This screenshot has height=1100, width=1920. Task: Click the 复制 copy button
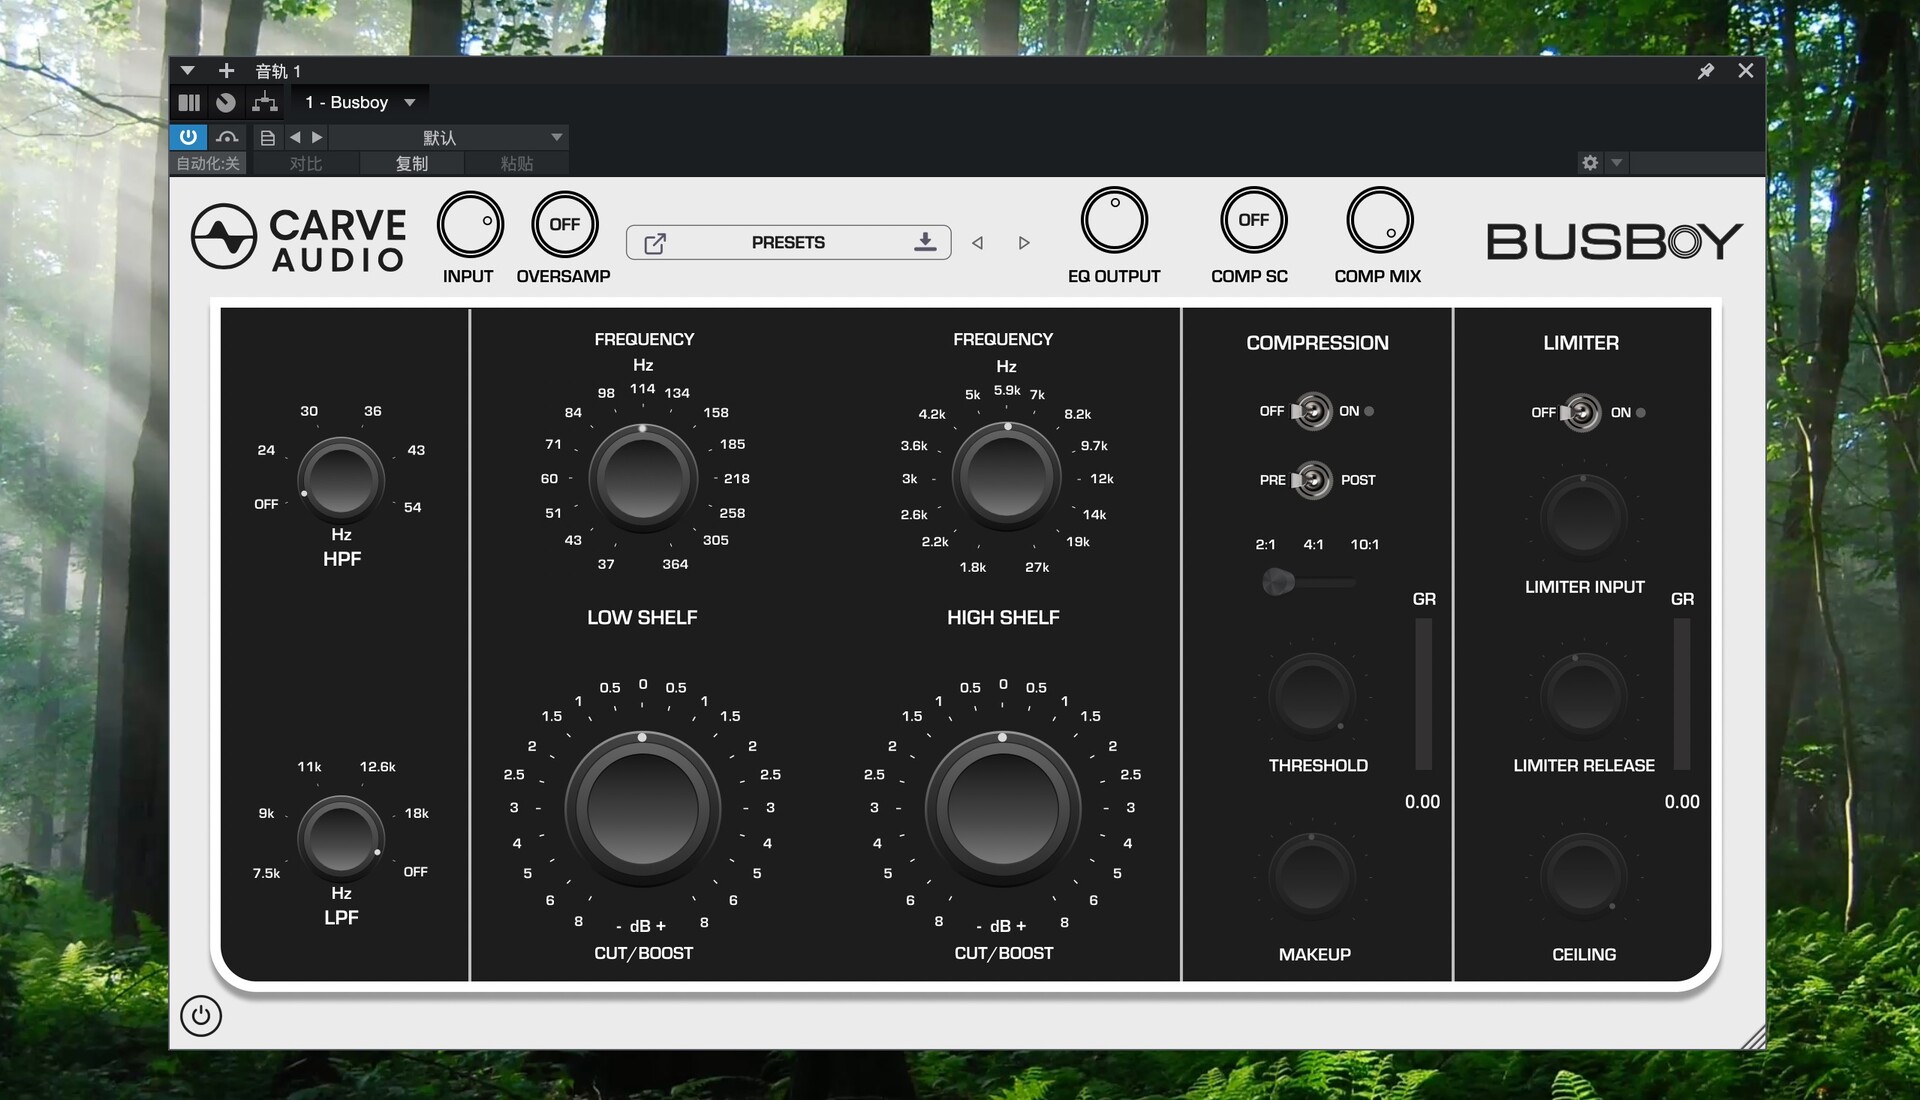411,163
